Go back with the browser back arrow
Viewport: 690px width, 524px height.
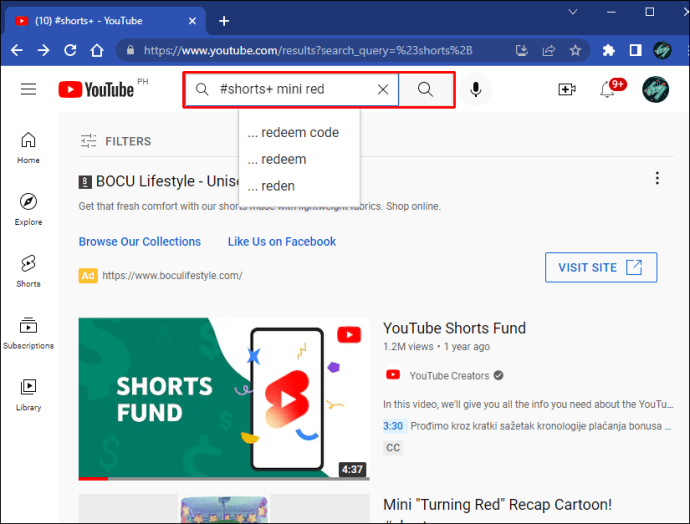pyautogui.click(x=17, y=50)
